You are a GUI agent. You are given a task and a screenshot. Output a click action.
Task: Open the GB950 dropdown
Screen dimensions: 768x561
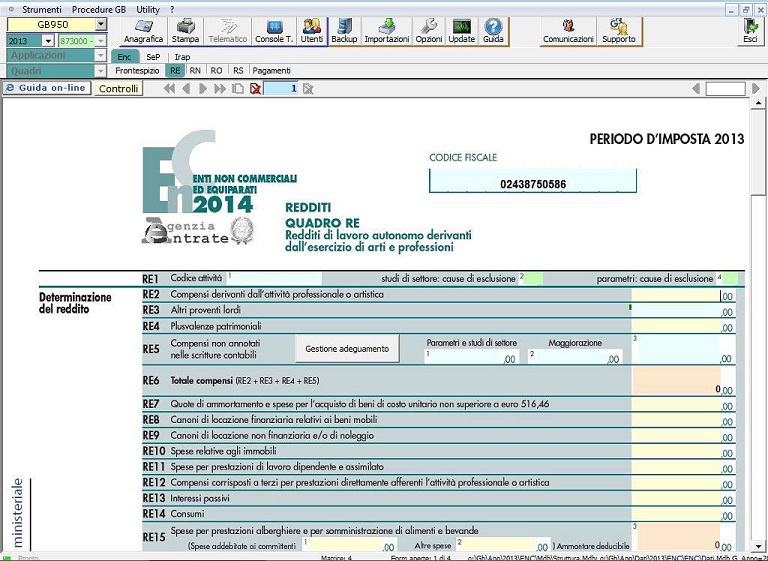[101, 24]
